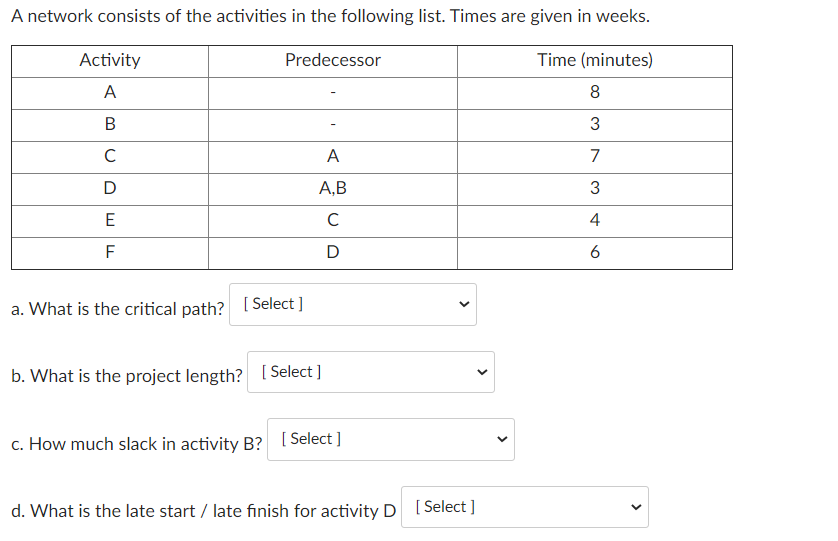Click the time value 7 cell
Image resolution: width=838 pixels, height=541 pixels.
594,156
